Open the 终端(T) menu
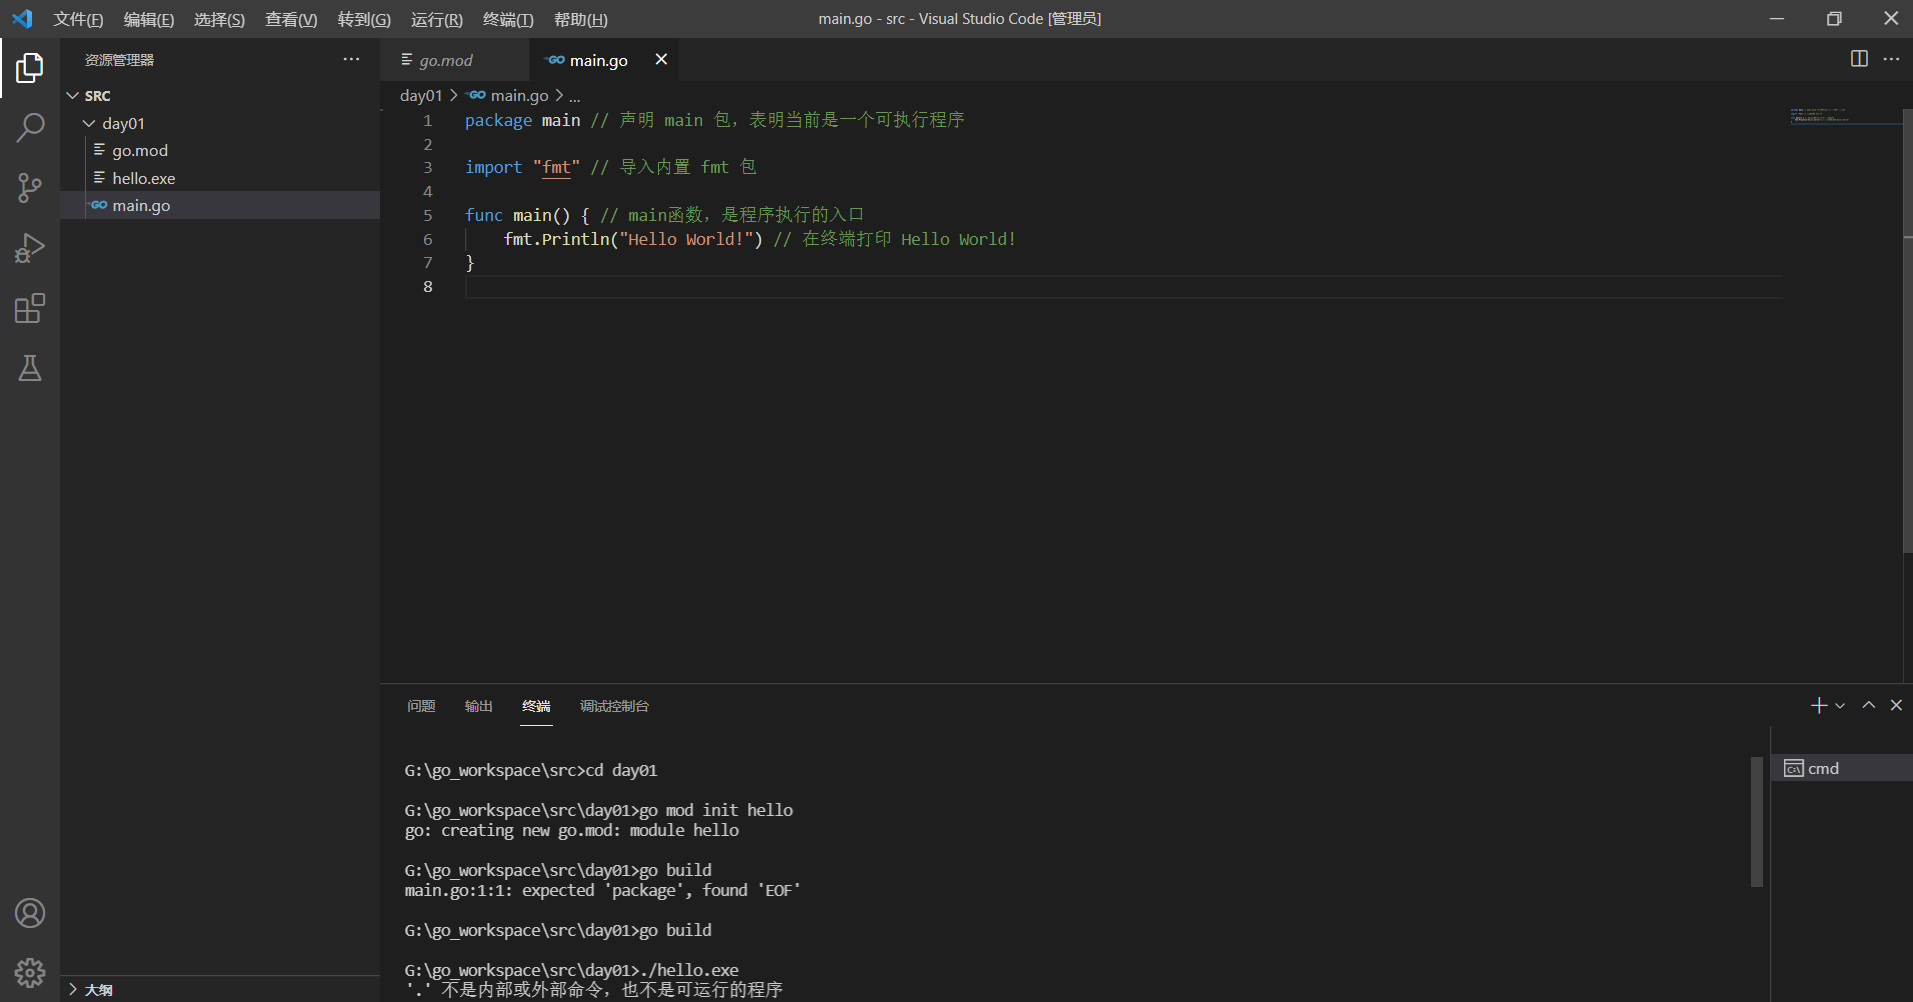Image resolution: width=1913 pixels, height=1002 pixels. (508, 19)
